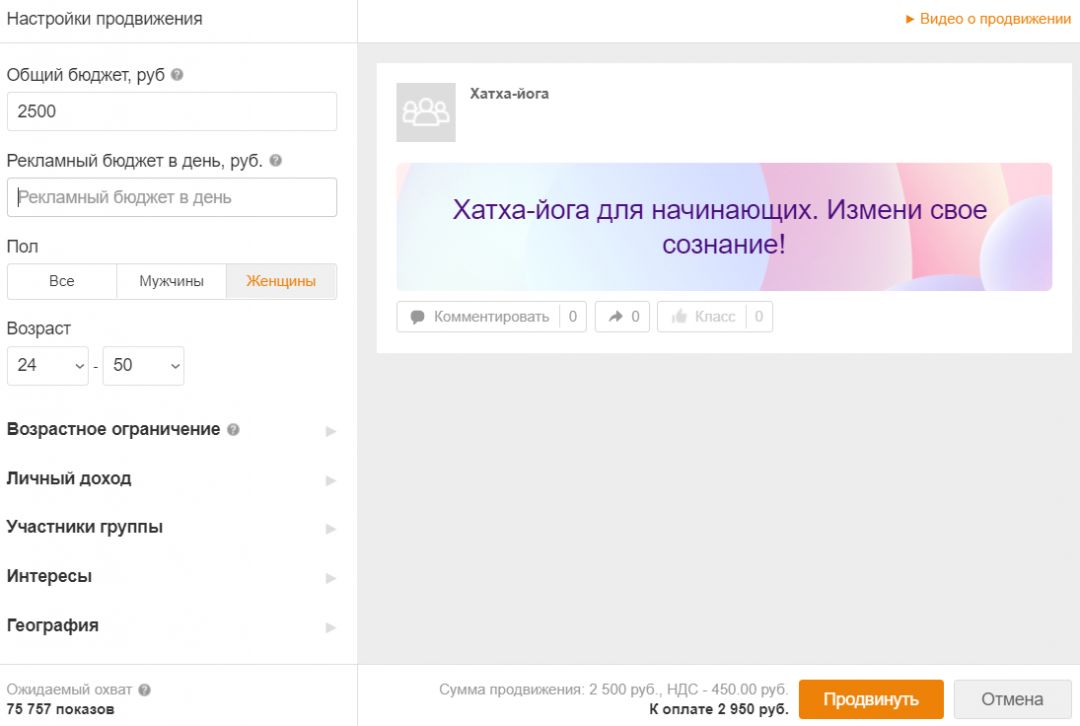The width and height of the screenshot is (1080, 726).
Task: Click help icon next to Общий бюджет
Action: (177, 74)
